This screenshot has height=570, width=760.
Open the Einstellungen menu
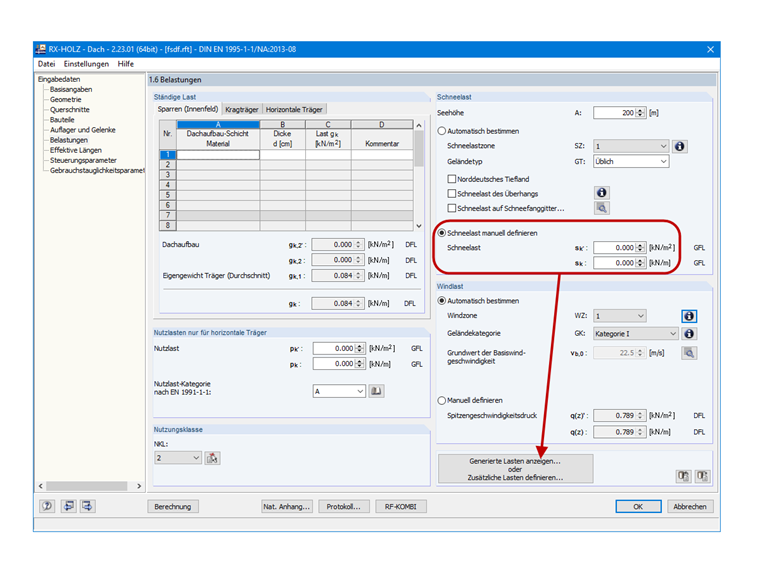(x=86, y=64)
